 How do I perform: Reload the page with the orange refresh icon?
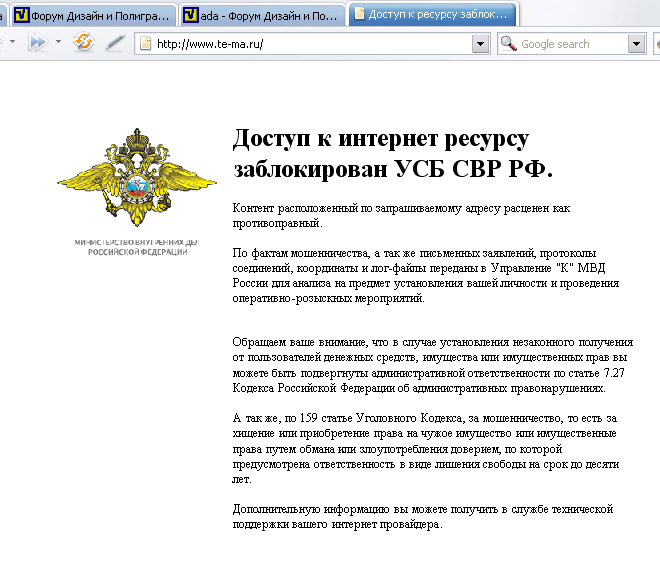pos(83,42)
